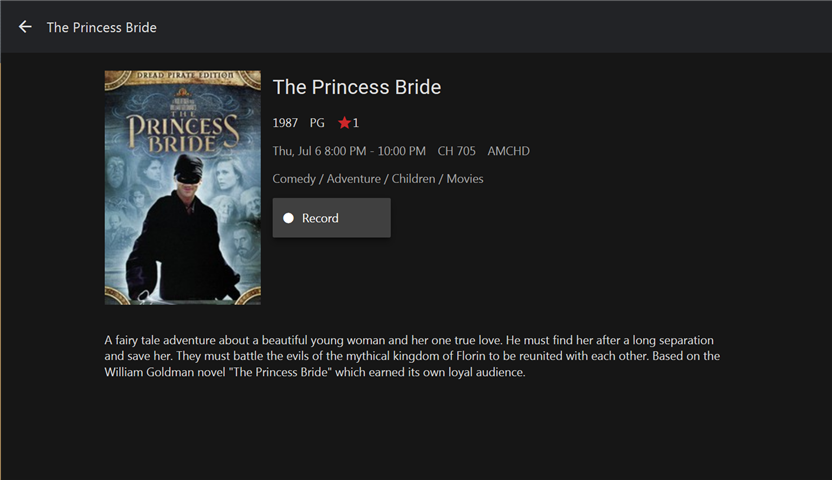This screenshot has height=480, width=832.
Task: Click the red star rating icon
Action: point(344,123)
